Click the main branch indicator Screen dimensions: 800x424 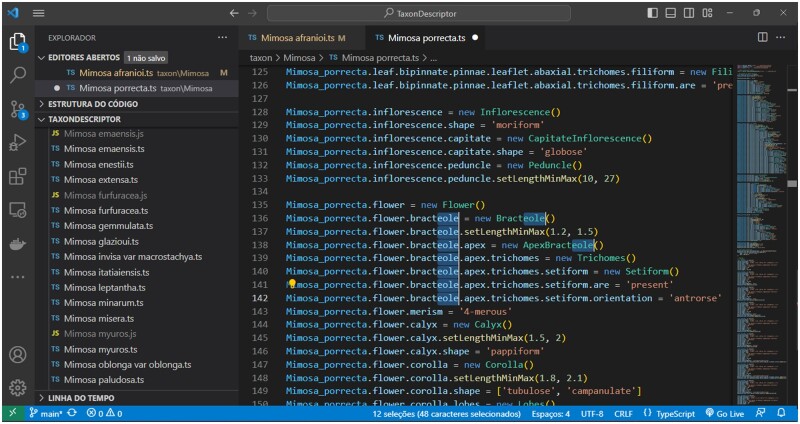coord(45,414)
